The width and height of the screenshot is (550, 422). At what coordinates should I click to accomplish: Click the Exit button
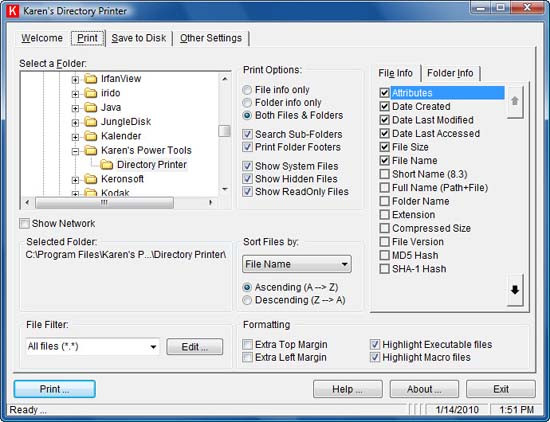(501, 389)
